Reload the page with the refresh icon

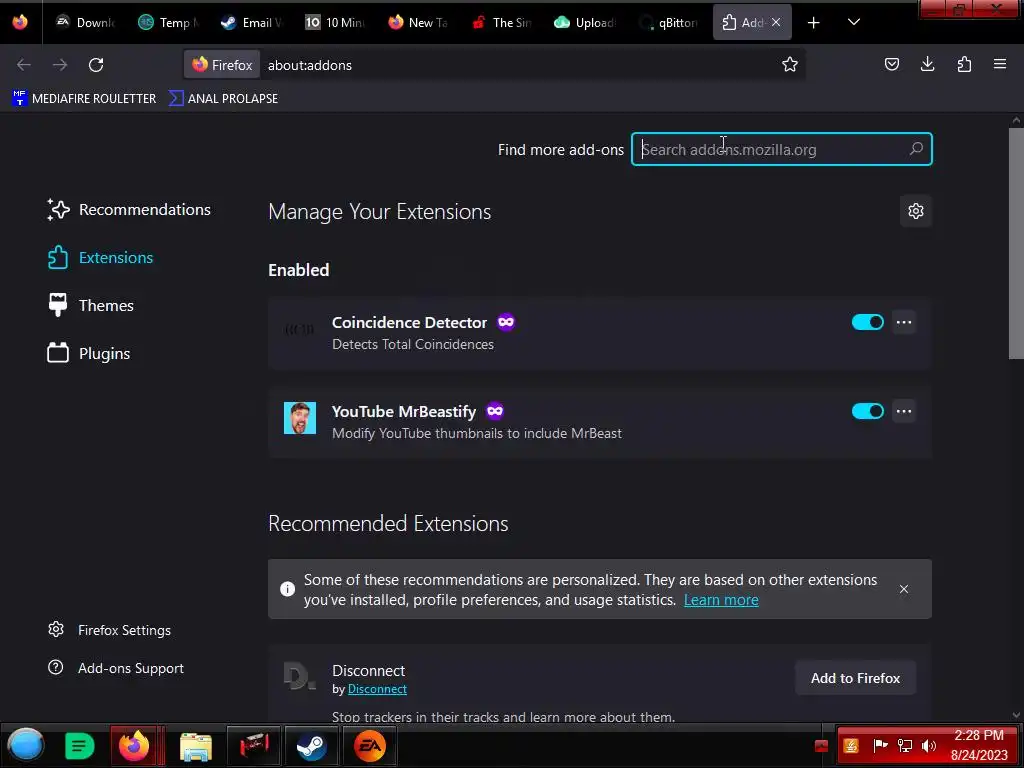coord(96,65)
